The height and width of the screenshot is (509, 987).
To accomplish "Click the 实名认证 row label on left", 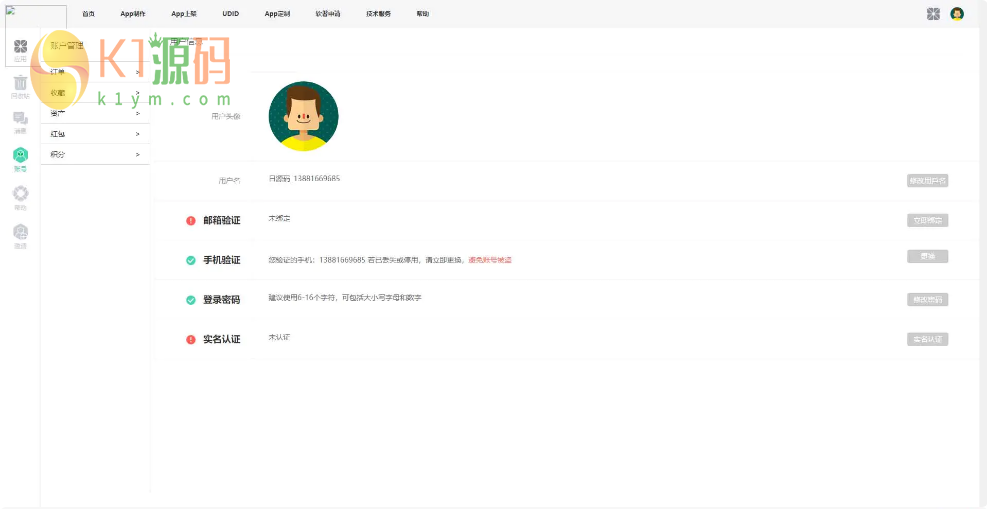I will tap(222, 340).
